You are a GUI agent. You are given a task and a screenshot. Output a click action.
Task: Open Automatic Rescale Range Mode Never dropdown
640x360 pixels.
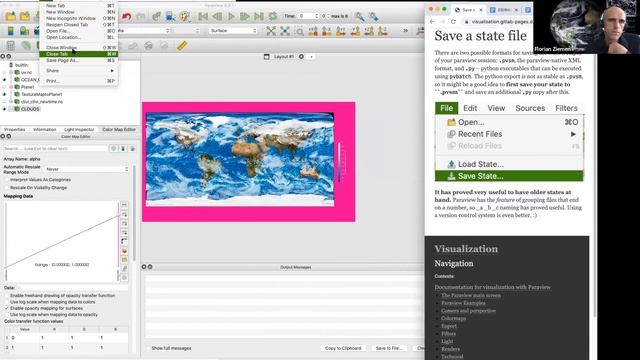[87, 169]
